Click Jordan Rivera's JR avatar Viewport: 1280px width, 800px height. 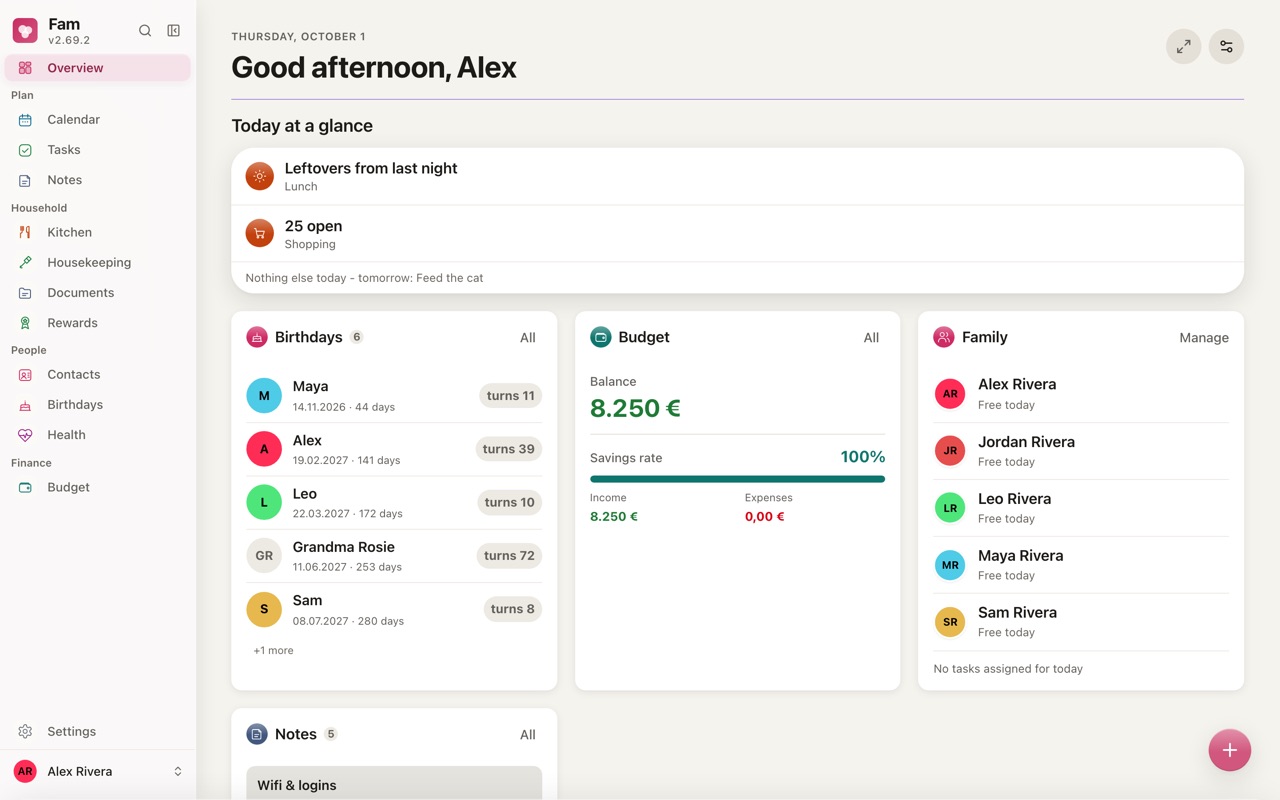pyautogui.click(x=950, y=451)
